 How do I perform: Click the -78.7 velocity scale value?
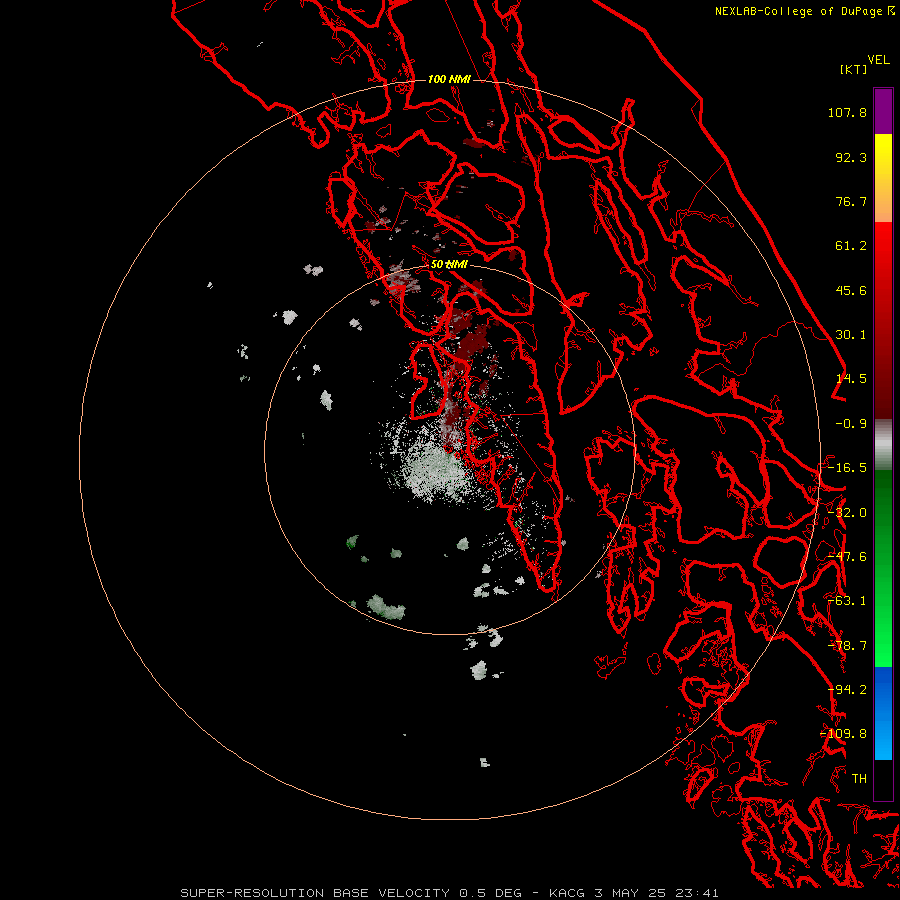pos(847,646)
